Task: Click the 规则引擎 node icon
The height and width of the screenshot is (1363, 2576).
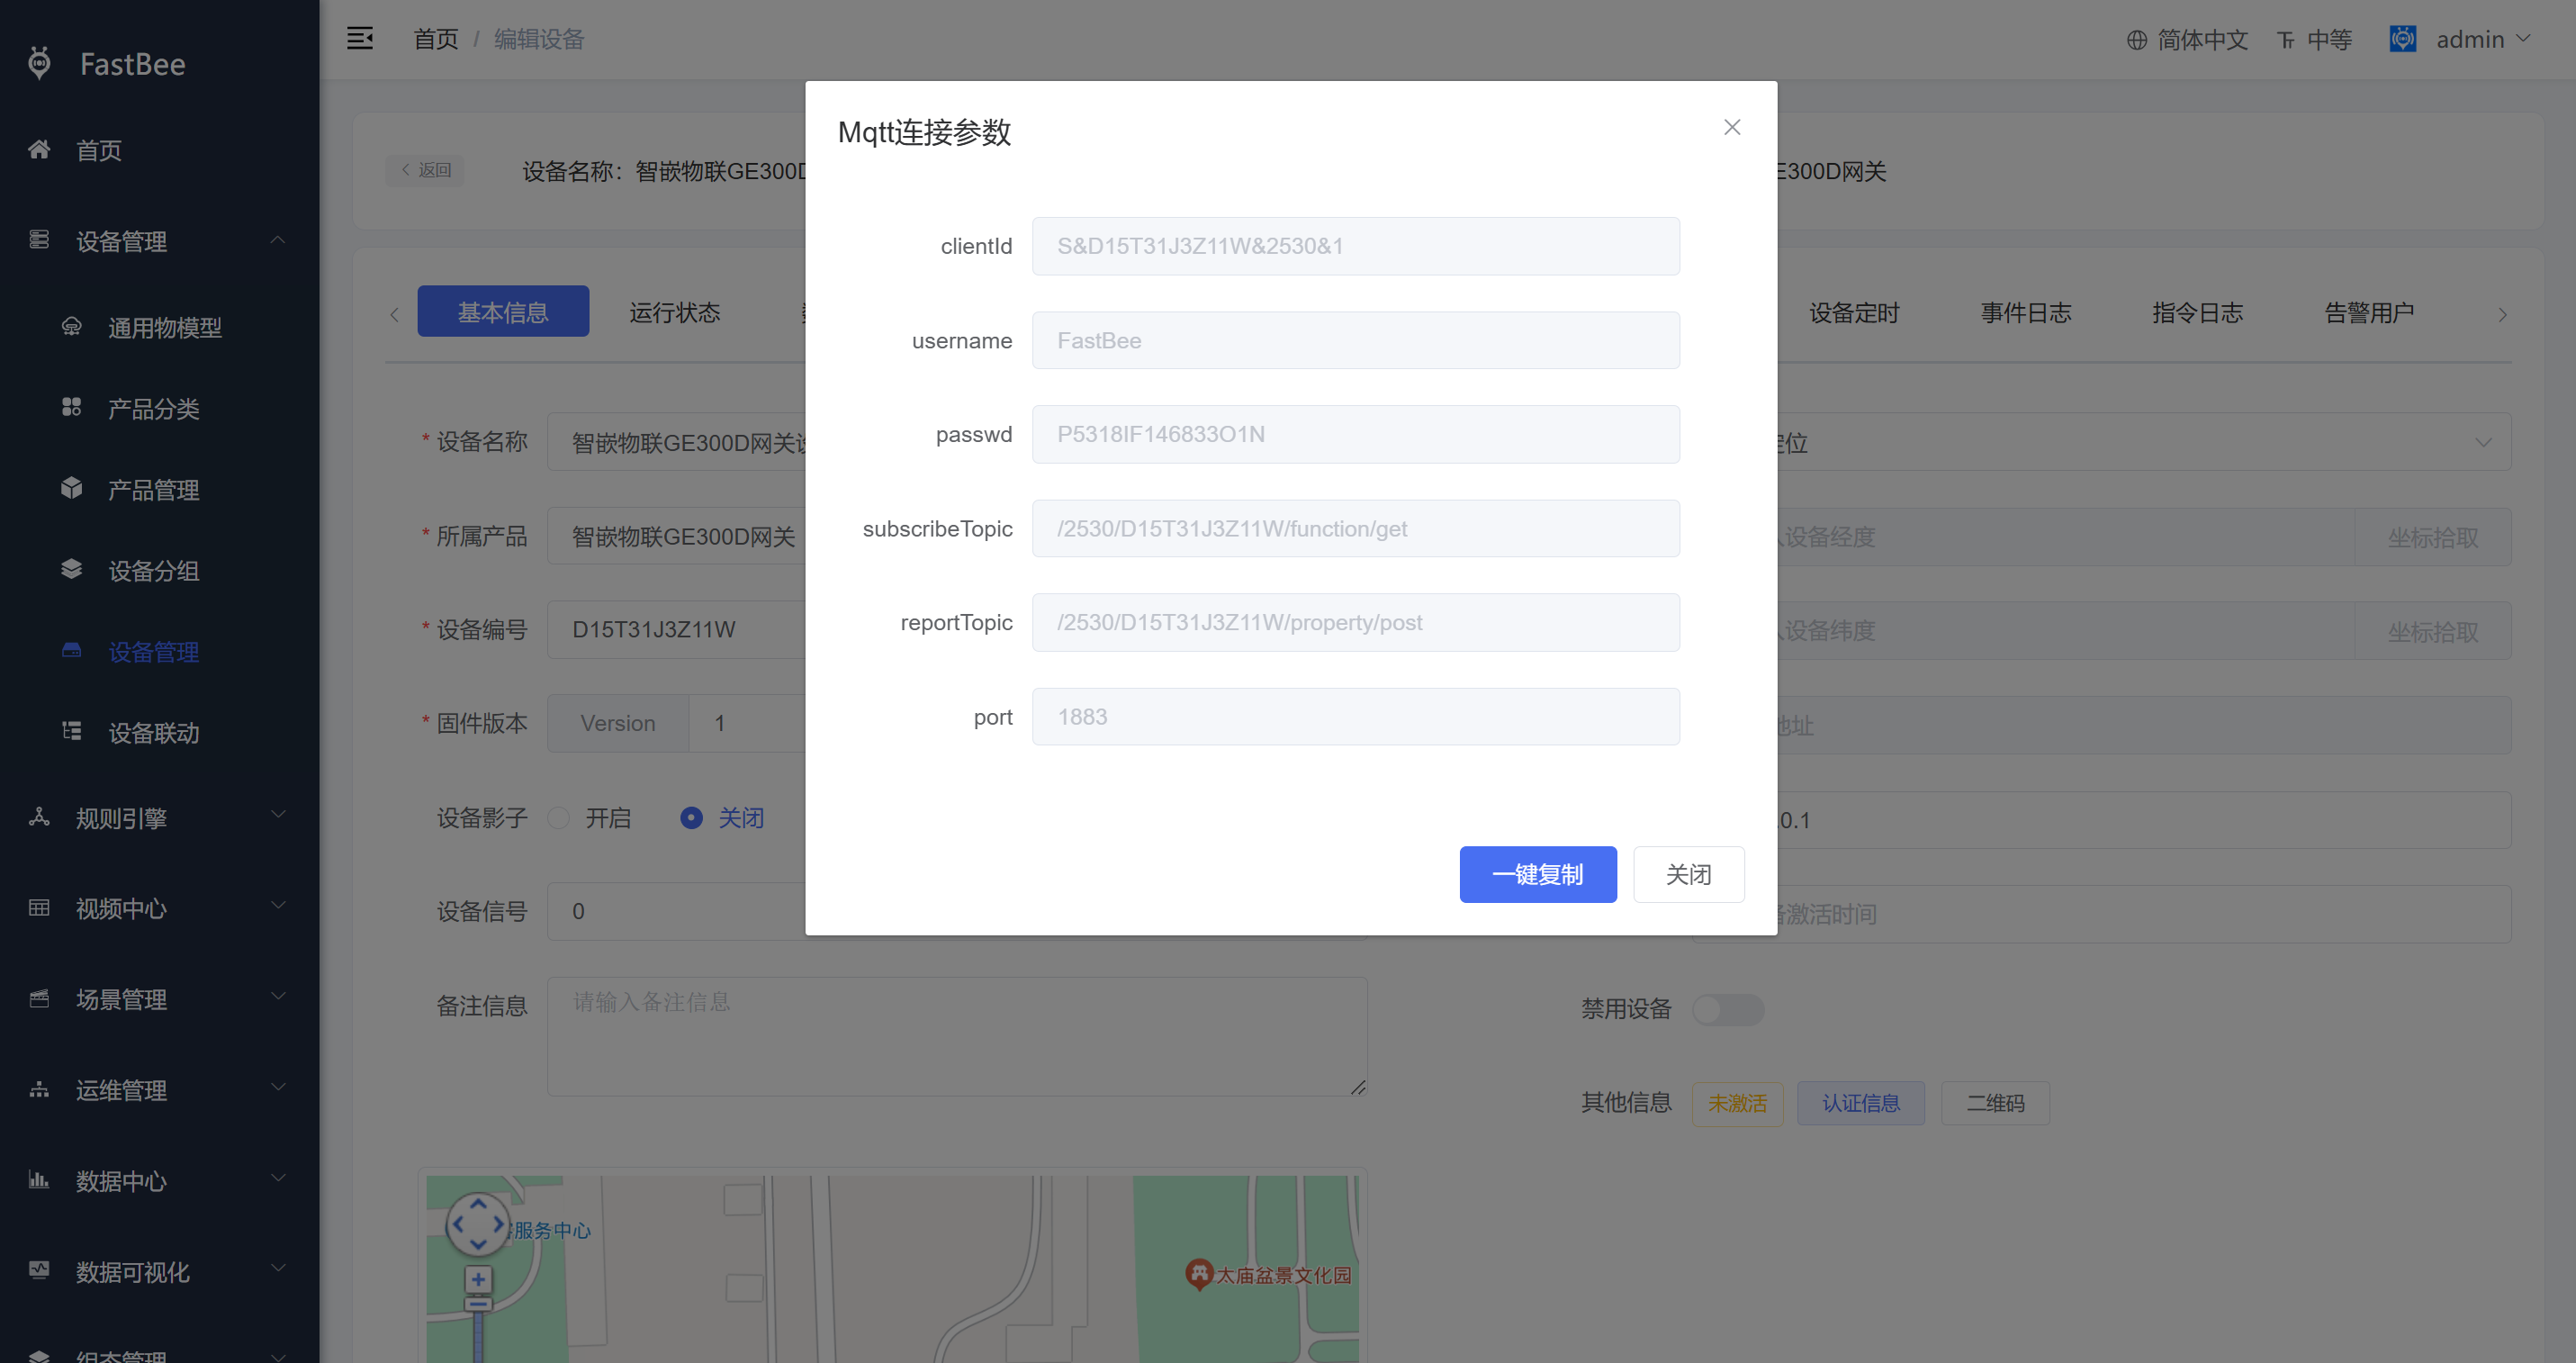Action: click(39, 817)
